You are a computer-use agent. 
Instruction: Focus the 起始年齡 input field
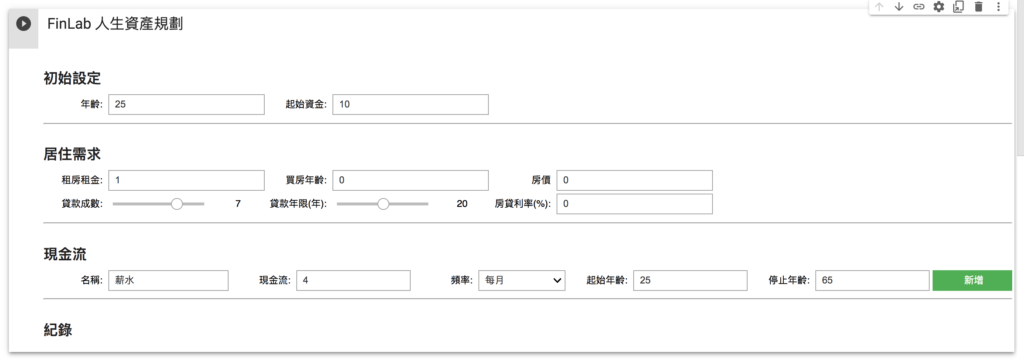pos(690,280)
